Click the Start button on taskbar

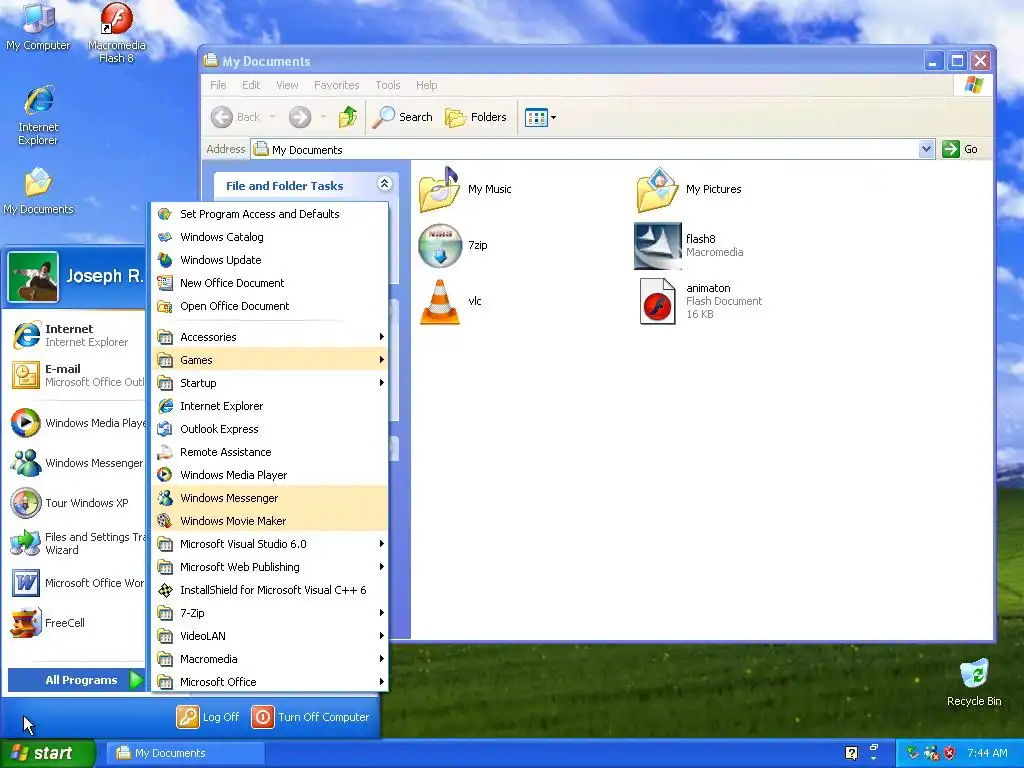coord(47,753)
